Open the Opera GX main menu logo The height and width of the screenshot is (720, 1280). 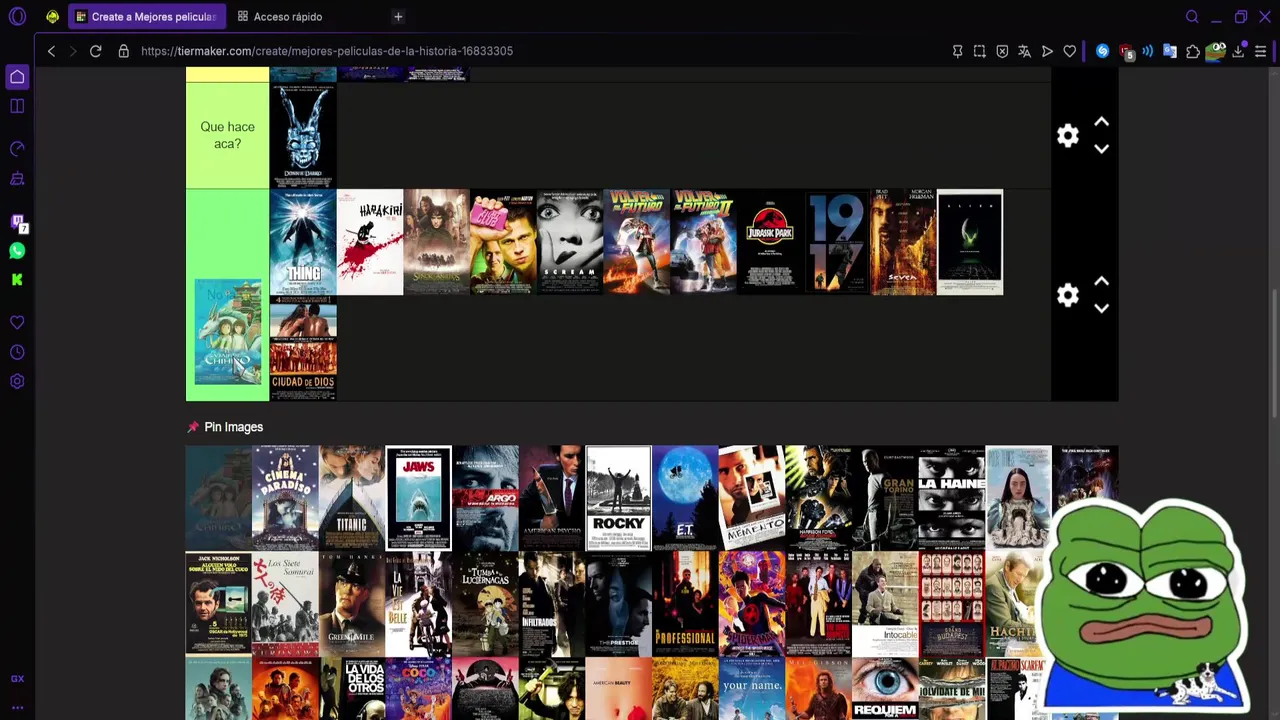[17, 17]
